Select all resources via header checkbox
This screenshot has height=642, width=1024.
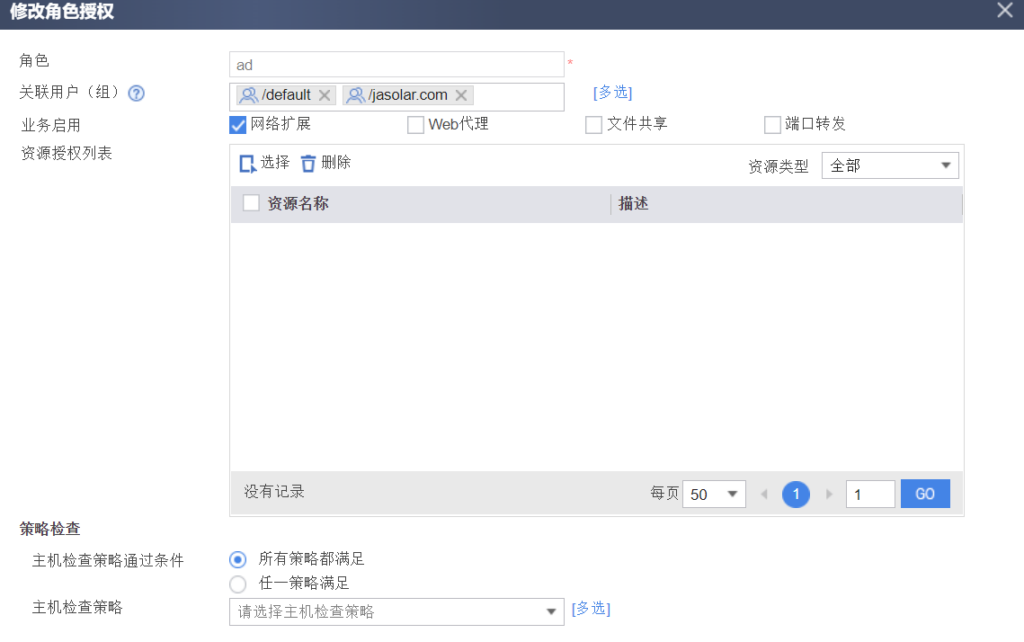coord(251,204)
